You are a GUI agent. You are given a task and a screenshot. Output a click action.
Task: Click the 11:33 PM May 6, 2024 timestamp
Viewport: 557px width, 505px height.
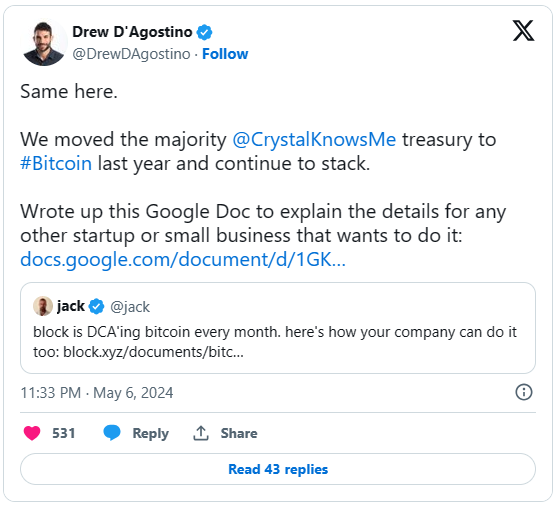point(97,393)
